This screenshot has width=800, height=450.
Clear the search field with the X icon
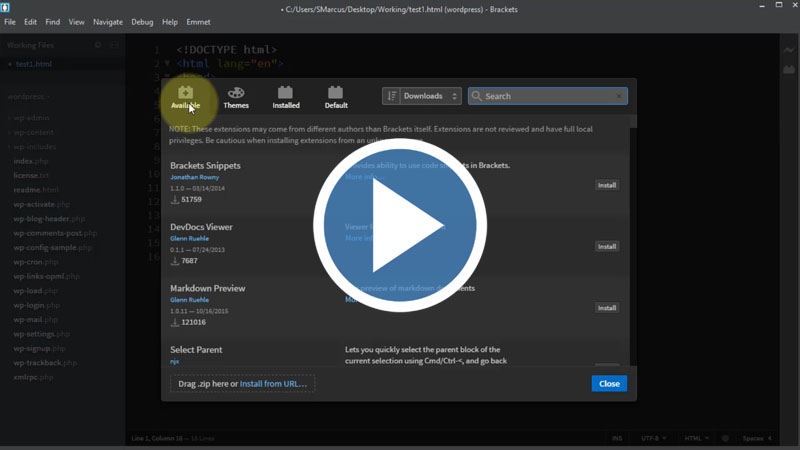click(620, 97)
